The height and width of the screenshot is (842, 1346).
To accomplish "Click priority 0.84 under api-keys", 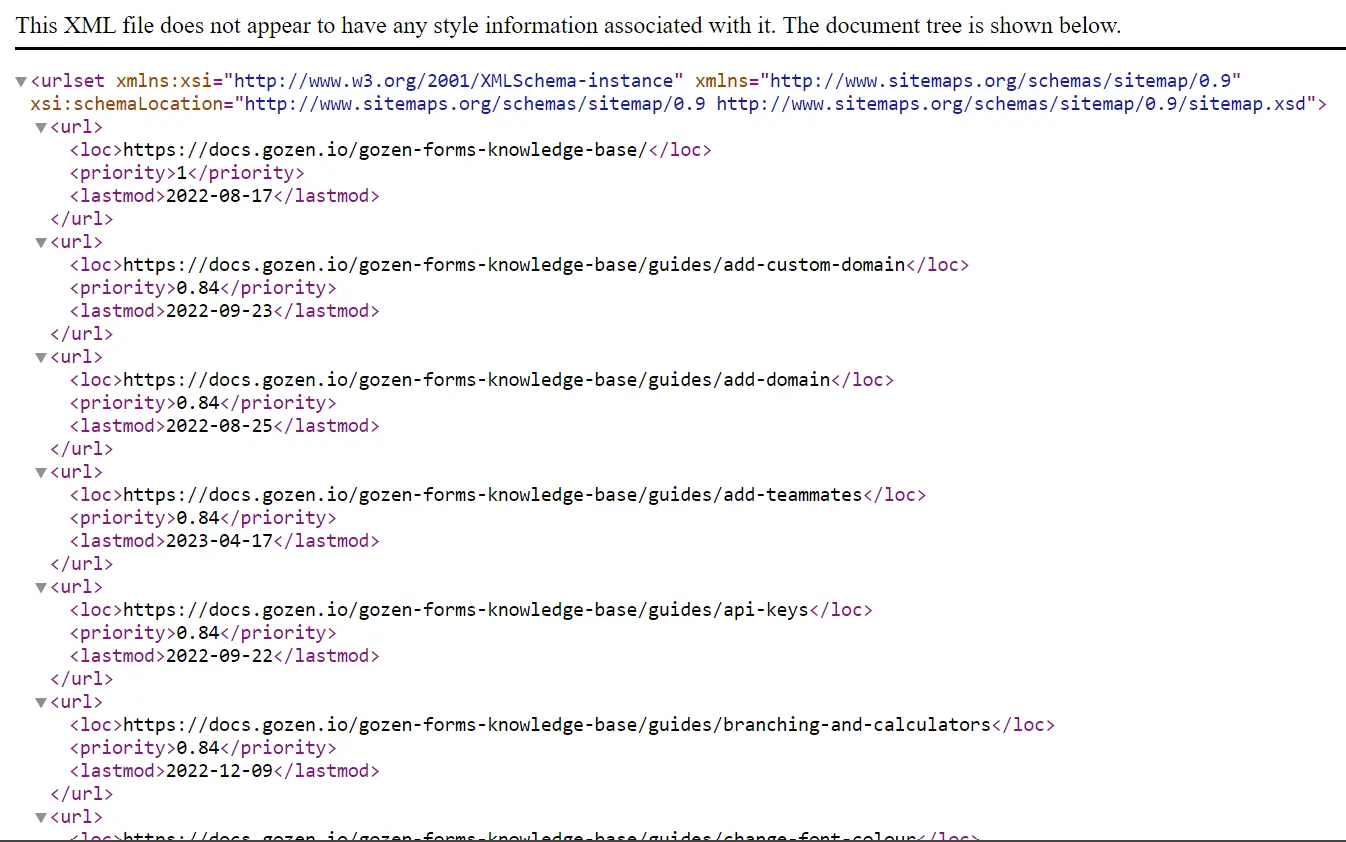I will tap(197, 633).
